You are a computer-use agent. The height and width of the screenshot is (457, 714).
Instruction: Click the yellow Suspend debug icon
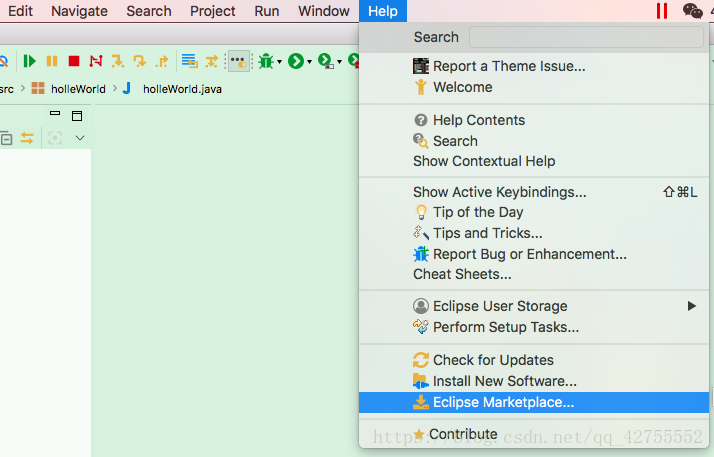point(52,61)
